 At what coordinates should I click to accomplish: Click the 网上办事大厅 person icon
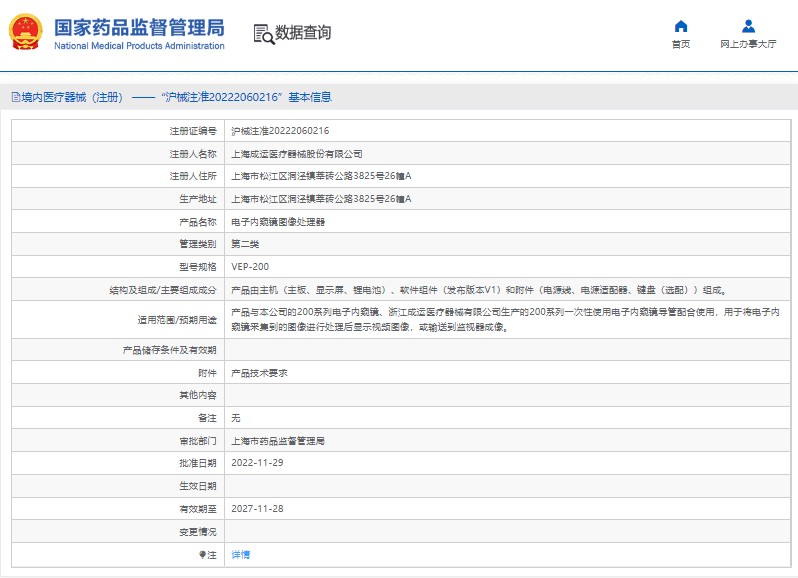click(x=748, y=26)
